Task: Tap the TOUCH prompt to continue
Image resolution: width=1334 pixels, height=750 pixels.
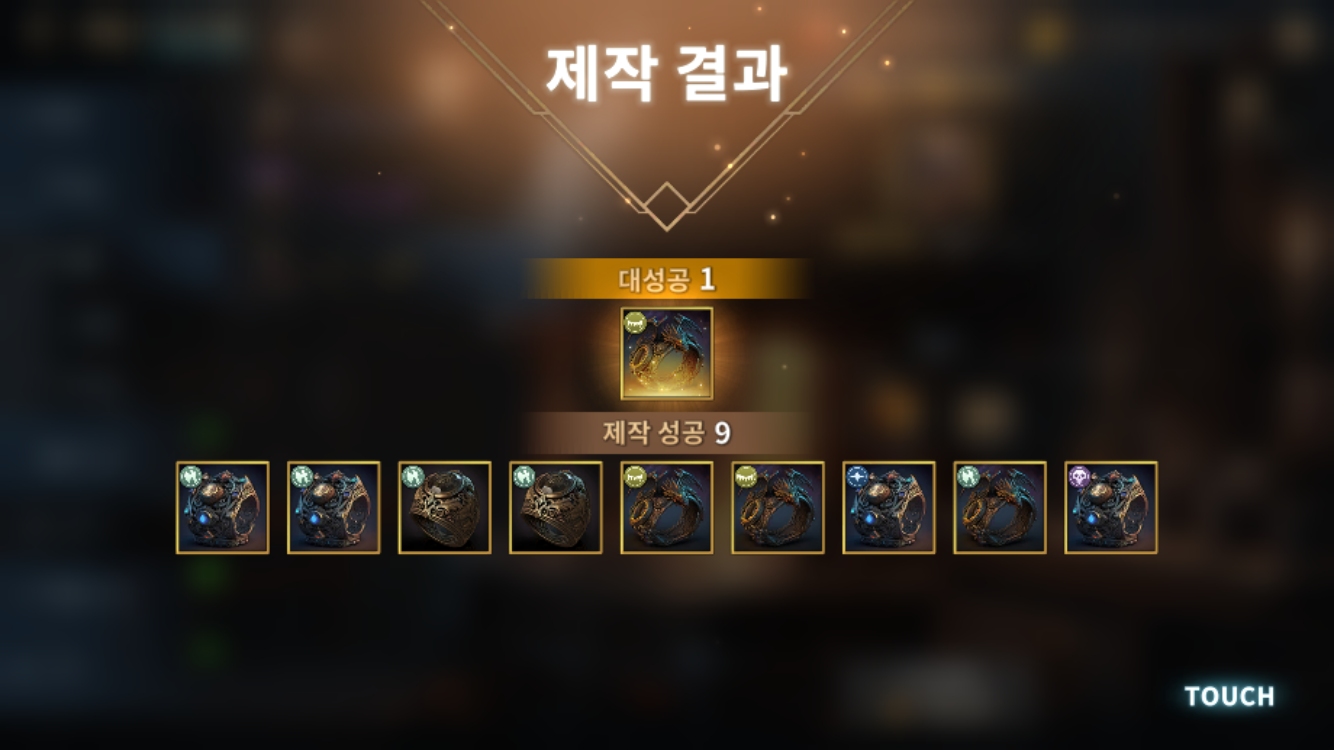Action: pyautogui.click(x=1229, y=696)
